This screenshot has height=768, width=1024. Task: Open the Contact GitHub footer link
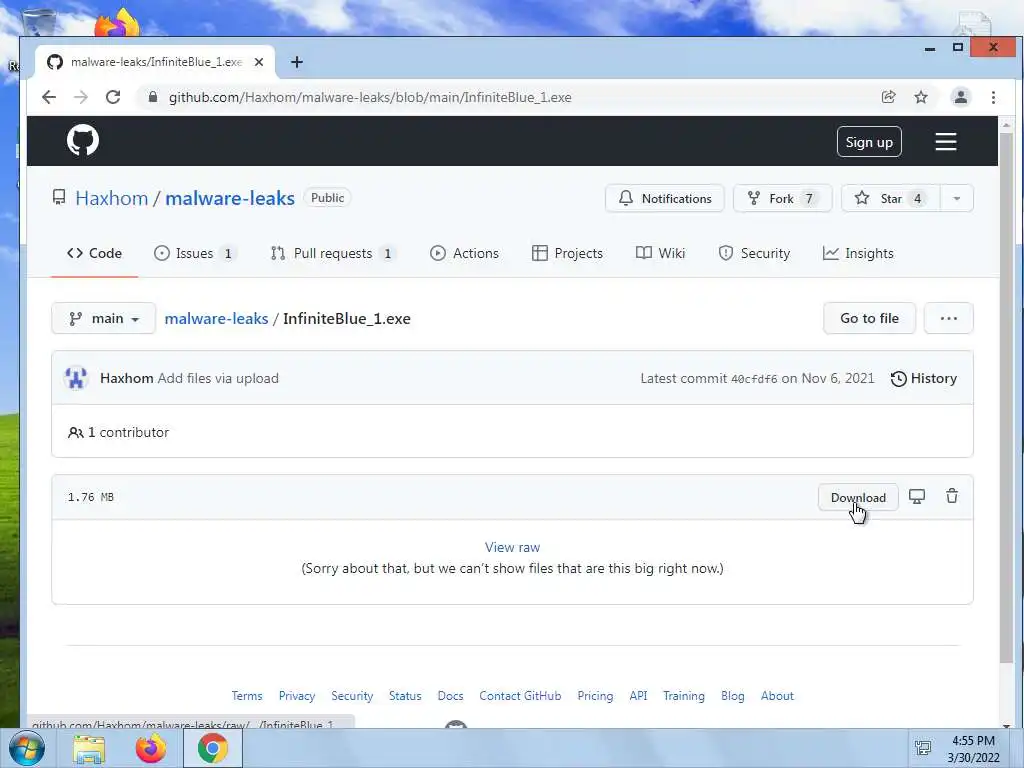pyautogui.click(x=520, y=696)
